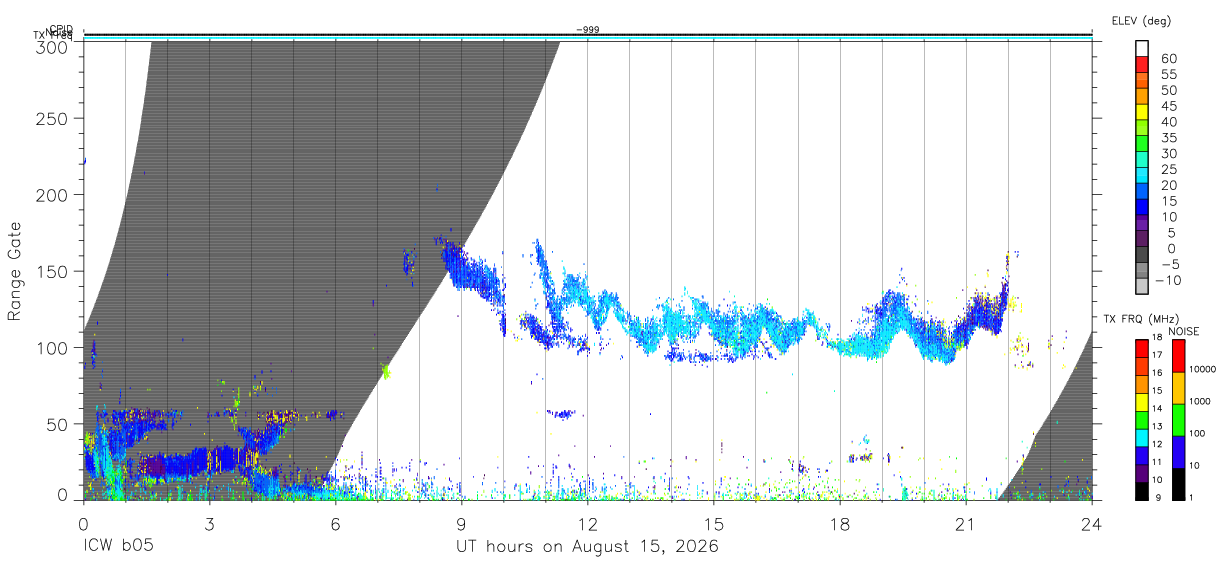Click the black bottom segment of TX FRQ scale
This screenshot has width=1228, height=567.
[1142, 493]
